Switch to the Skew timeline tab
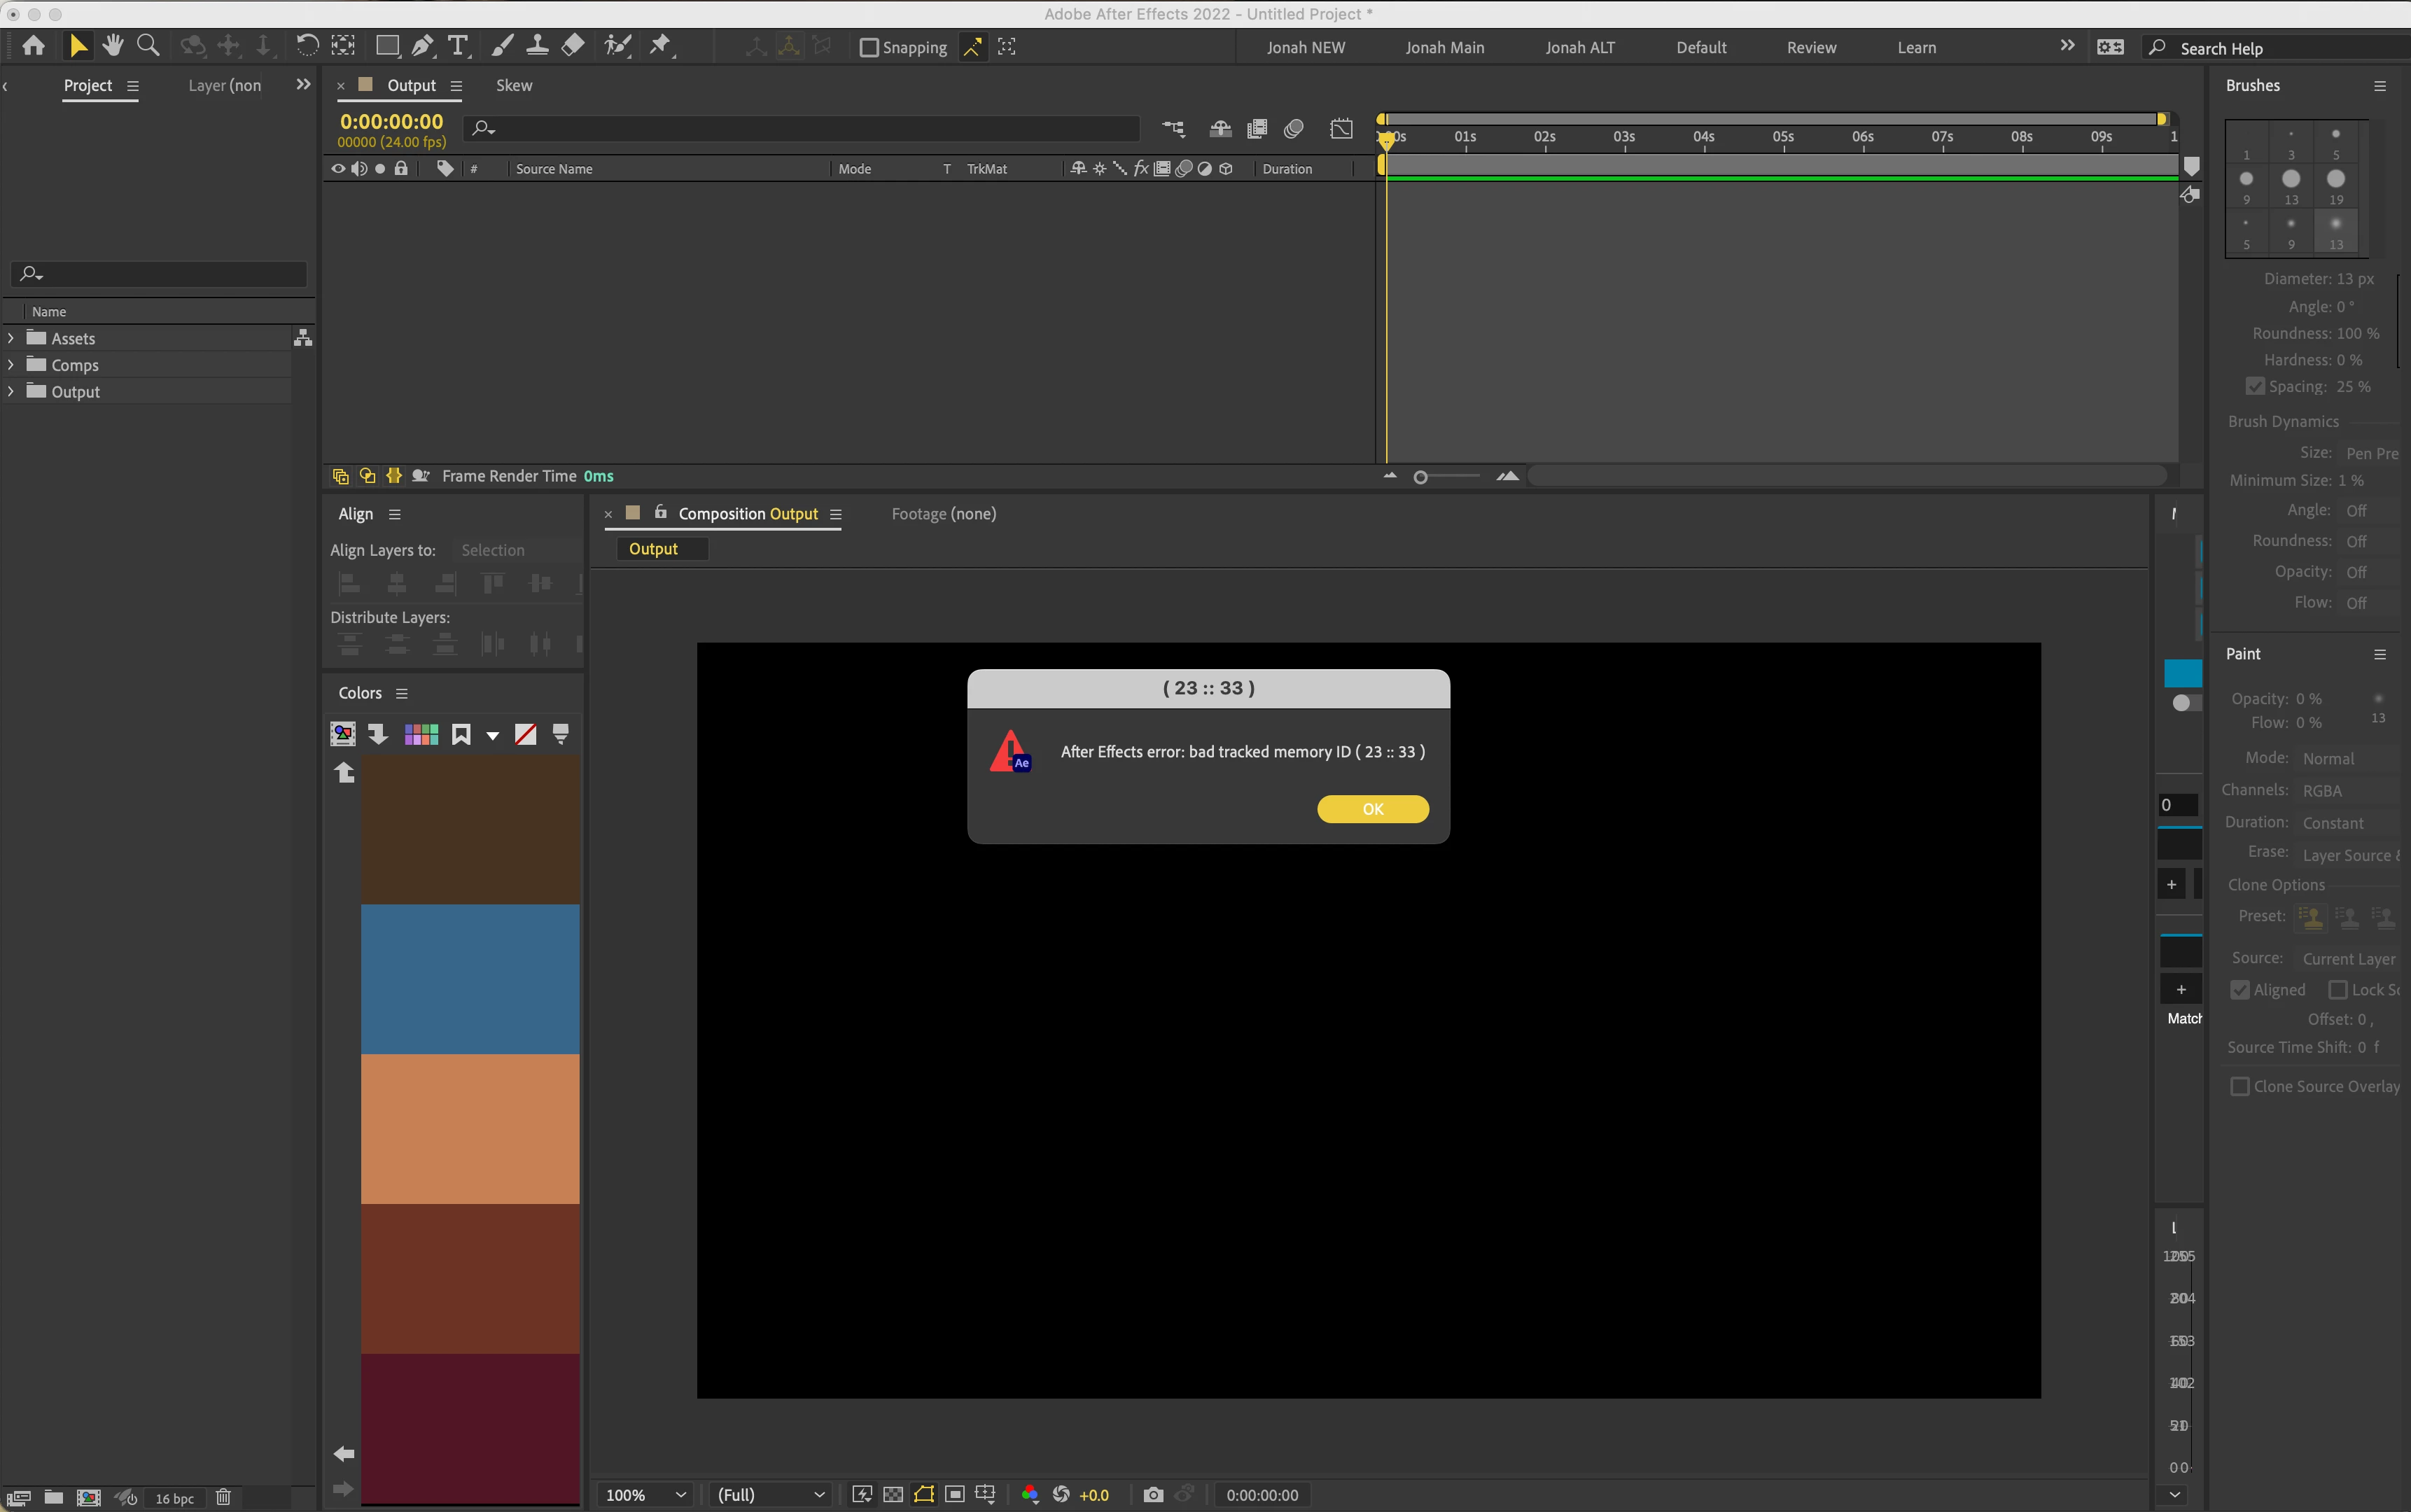Image resolution: width=2411 pixels, height=1512 pixels. (x=514, y=85)
